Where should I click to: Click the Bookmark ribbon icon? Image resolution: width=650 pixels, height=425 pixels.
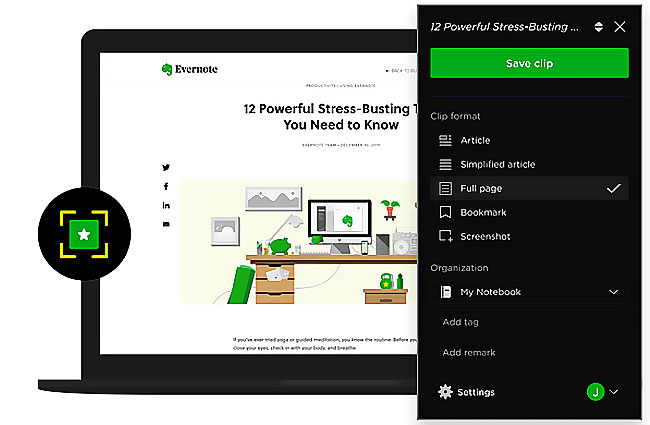[445, 212]
